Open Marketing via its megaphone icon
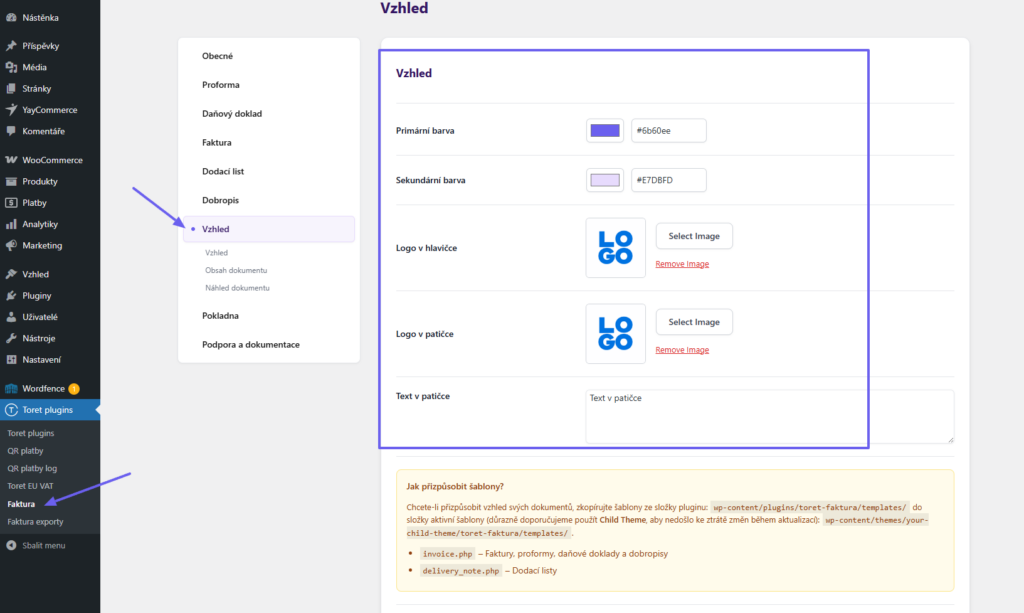Screen dimensions: 1024x613 14,245
